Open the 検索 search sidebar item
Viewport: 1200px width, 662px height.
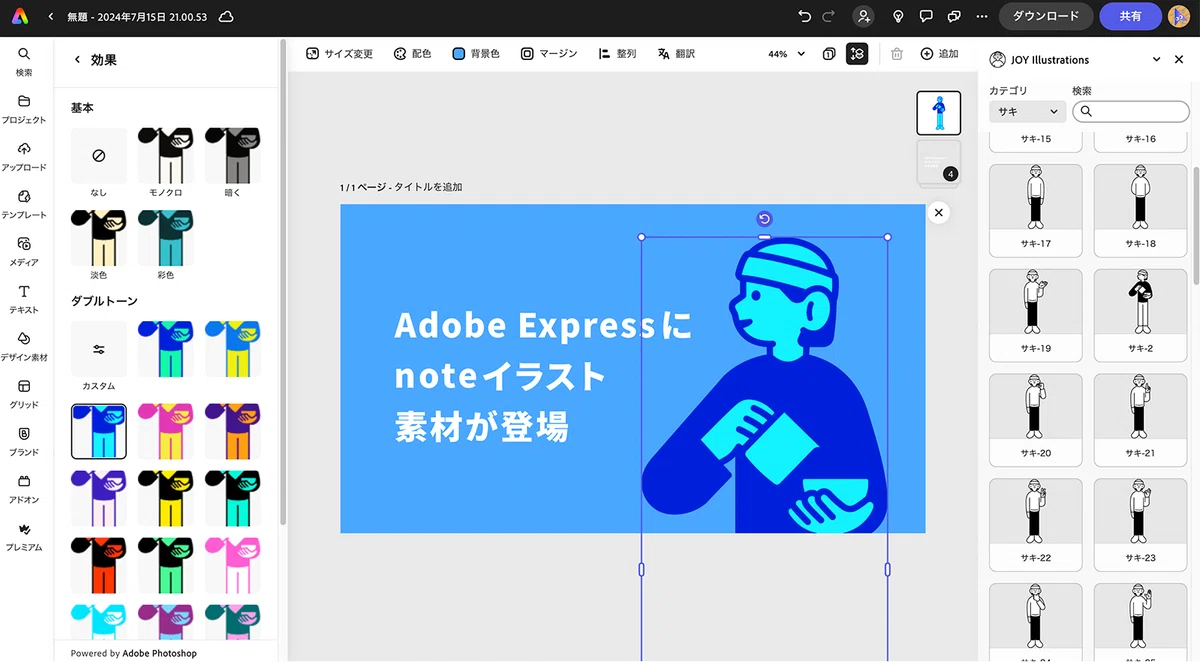pyautogui.click(x=24, y=61)
